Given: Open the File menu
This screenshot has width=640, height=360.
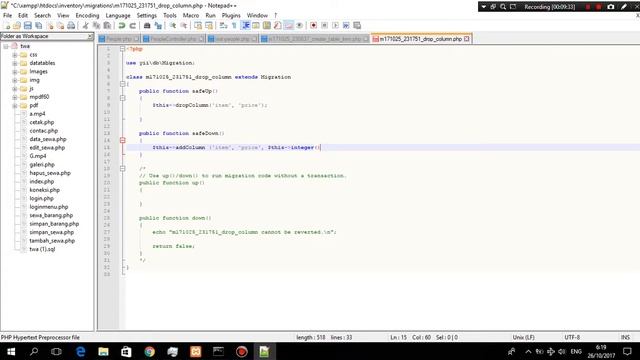Looking at the screenshot, I should 7,16.
